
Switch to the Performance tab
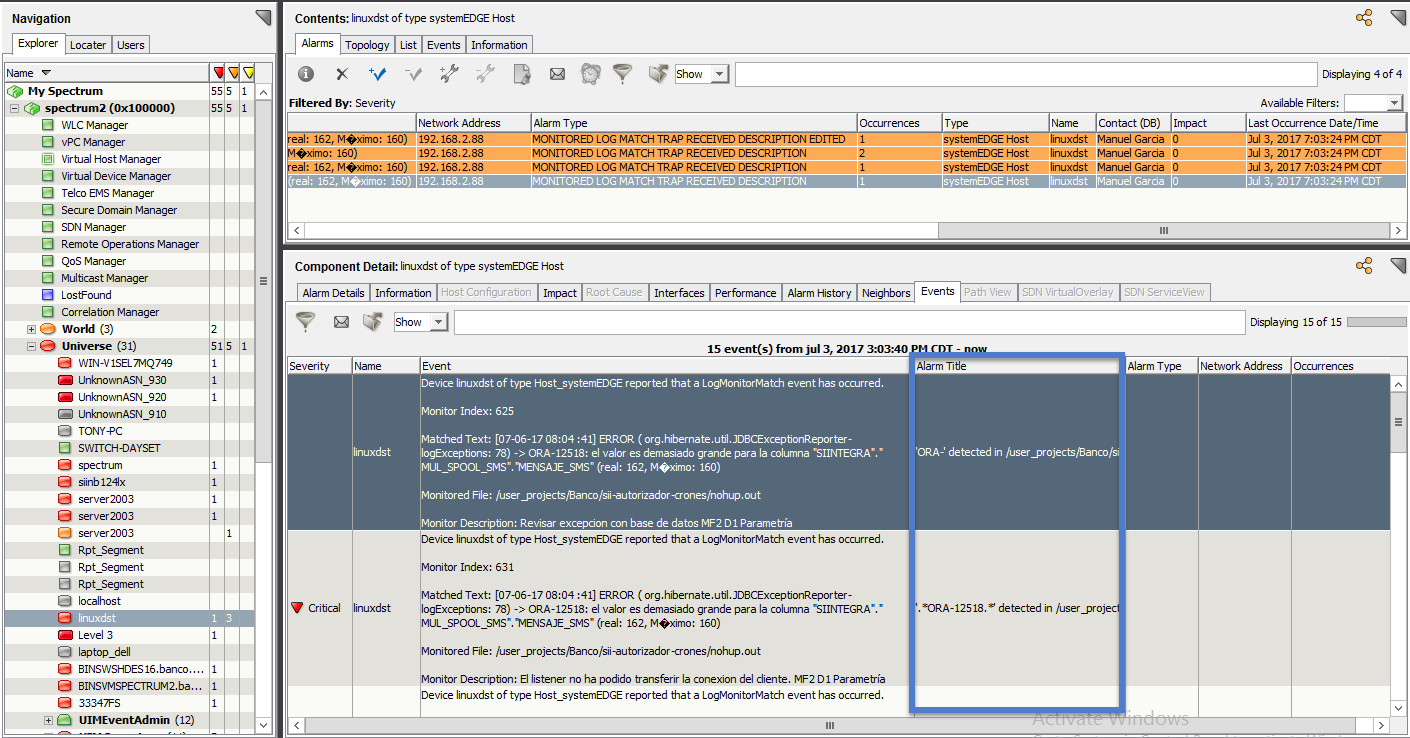[745, 293]
